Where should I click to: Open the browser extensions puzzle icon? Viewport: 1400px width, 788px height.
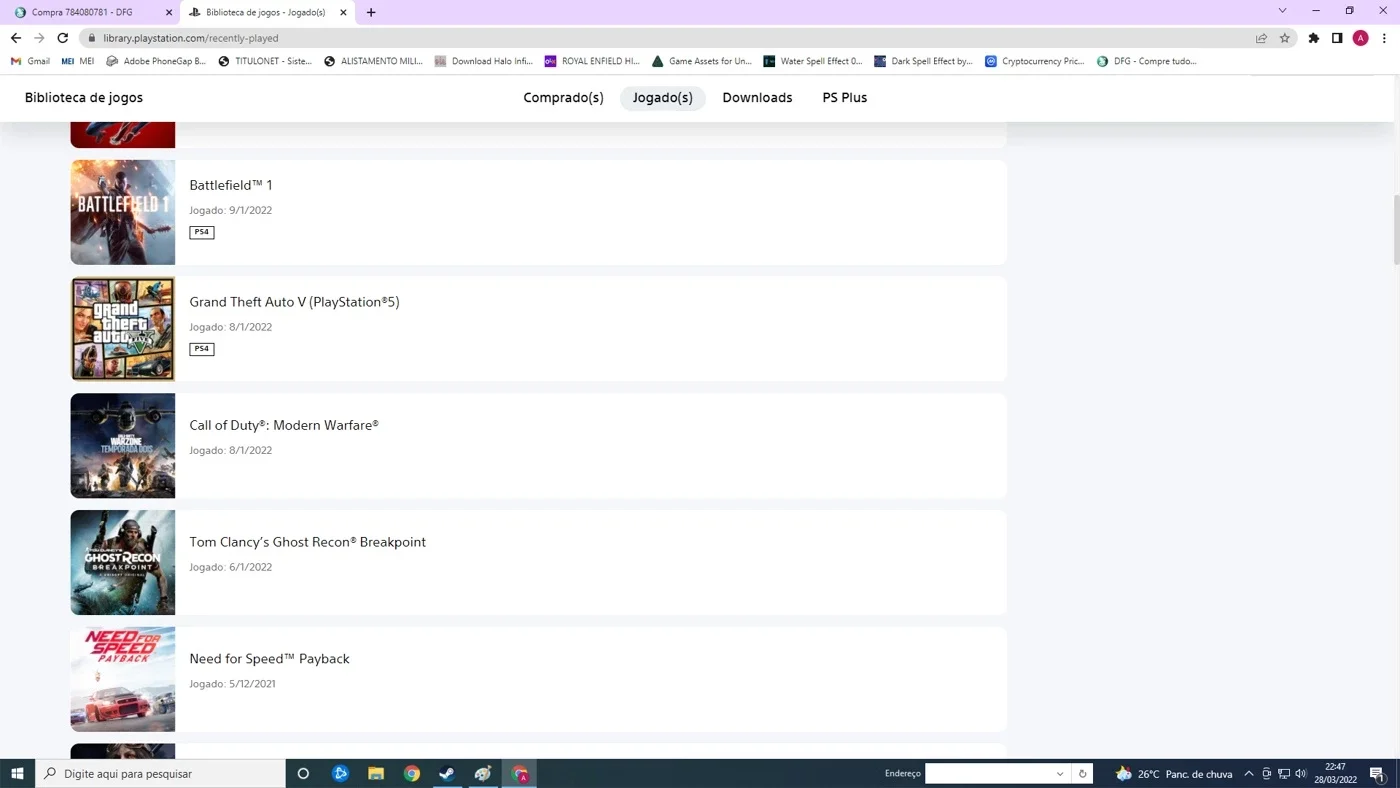click(1314, 38)
